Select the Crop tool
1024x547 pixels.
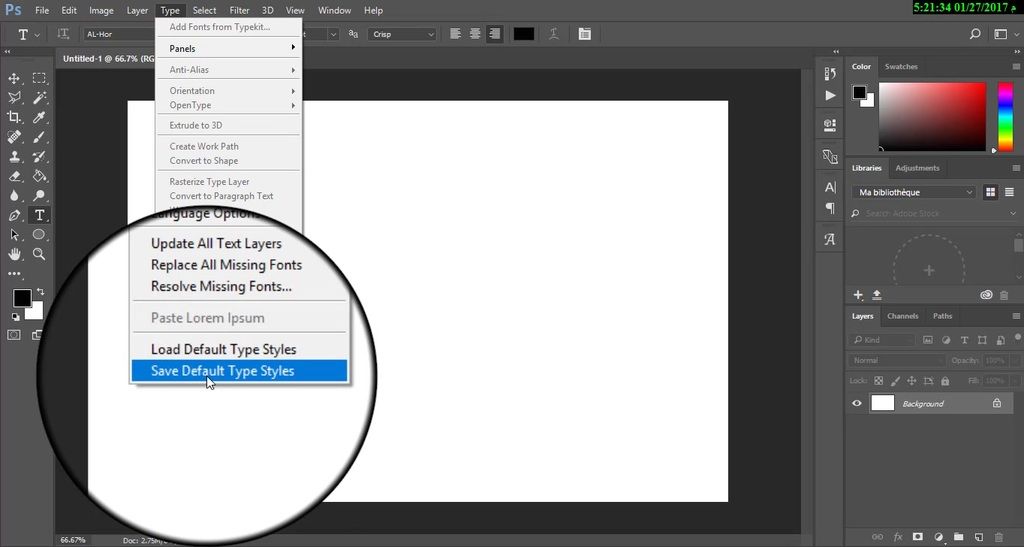pyautogui.click(x=14, y=117)
